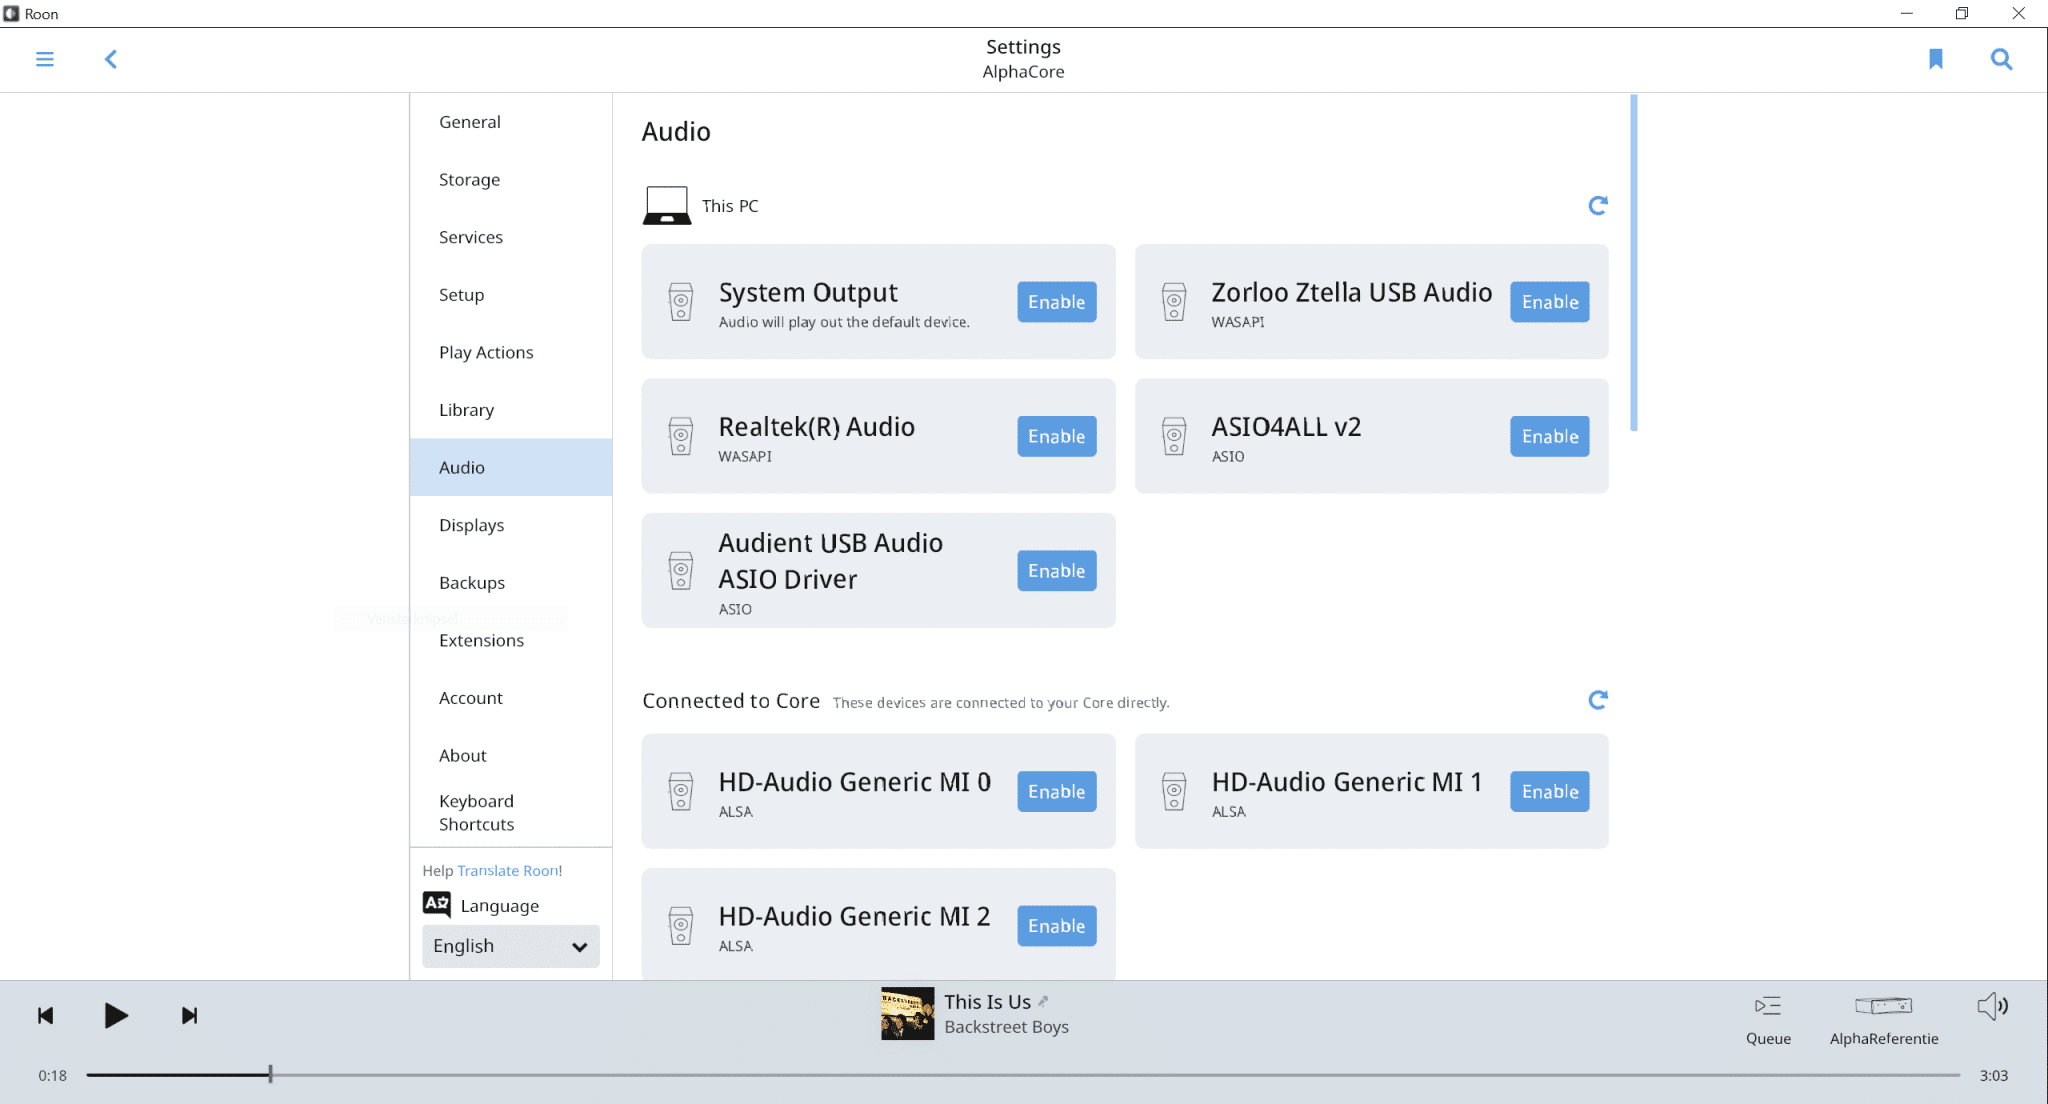This screenshot has height=1104, width=2048.
Task: Open the Keyboard Shortcuts section
Action: (511, 813)
